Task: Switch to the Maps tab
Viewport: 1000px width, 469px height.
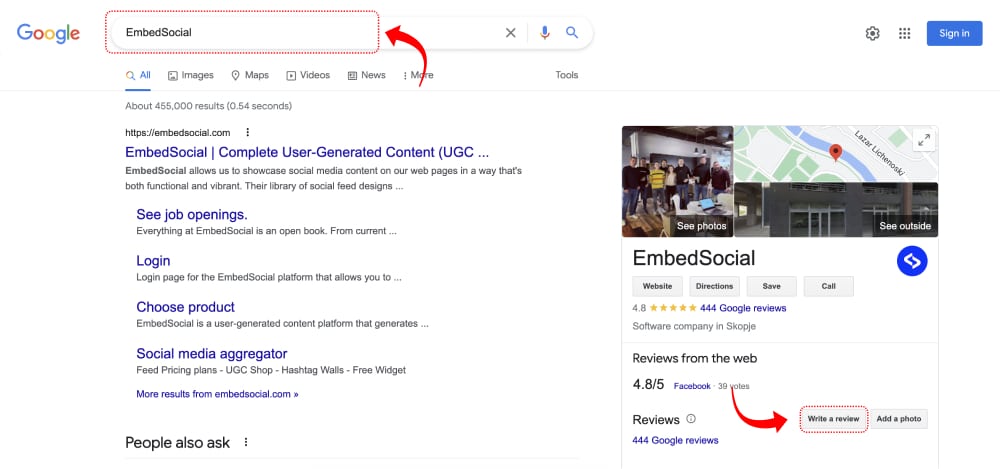Action: pos(250,75)
